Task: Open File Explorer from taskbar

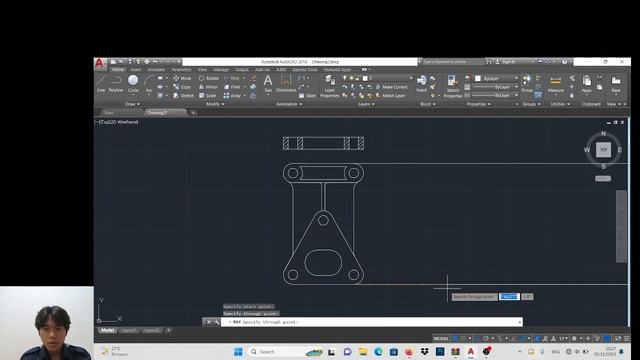Action: 363,351
